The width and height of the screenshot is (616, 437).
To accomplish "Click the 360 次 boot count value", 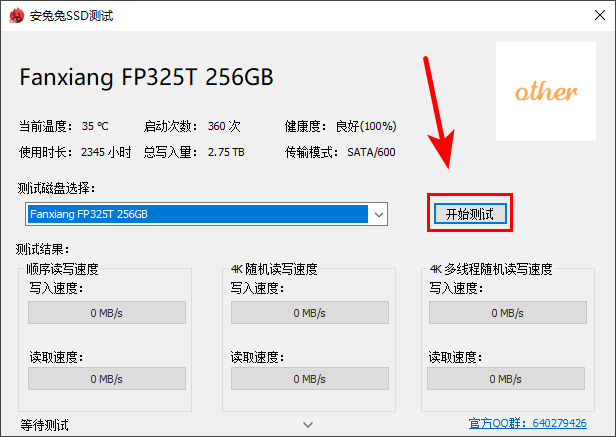I will 224,127.
